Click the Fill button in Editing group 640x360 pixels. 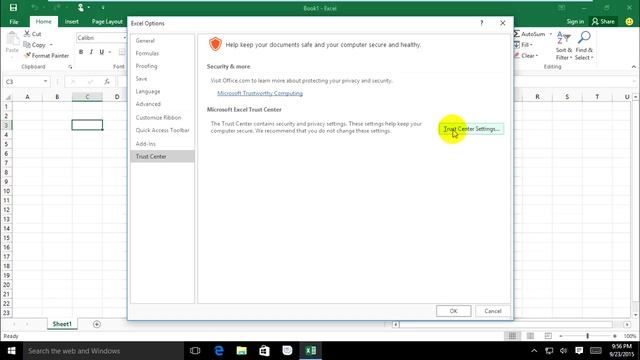coord(524,44)
